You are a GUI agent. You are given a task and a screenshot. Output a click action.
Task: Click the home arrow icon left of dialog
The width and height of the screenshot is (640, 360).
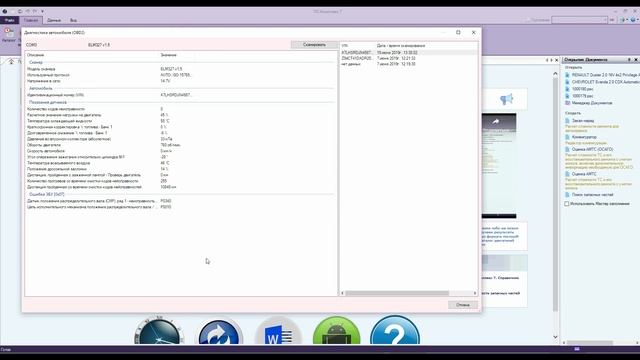pos(11,61)
